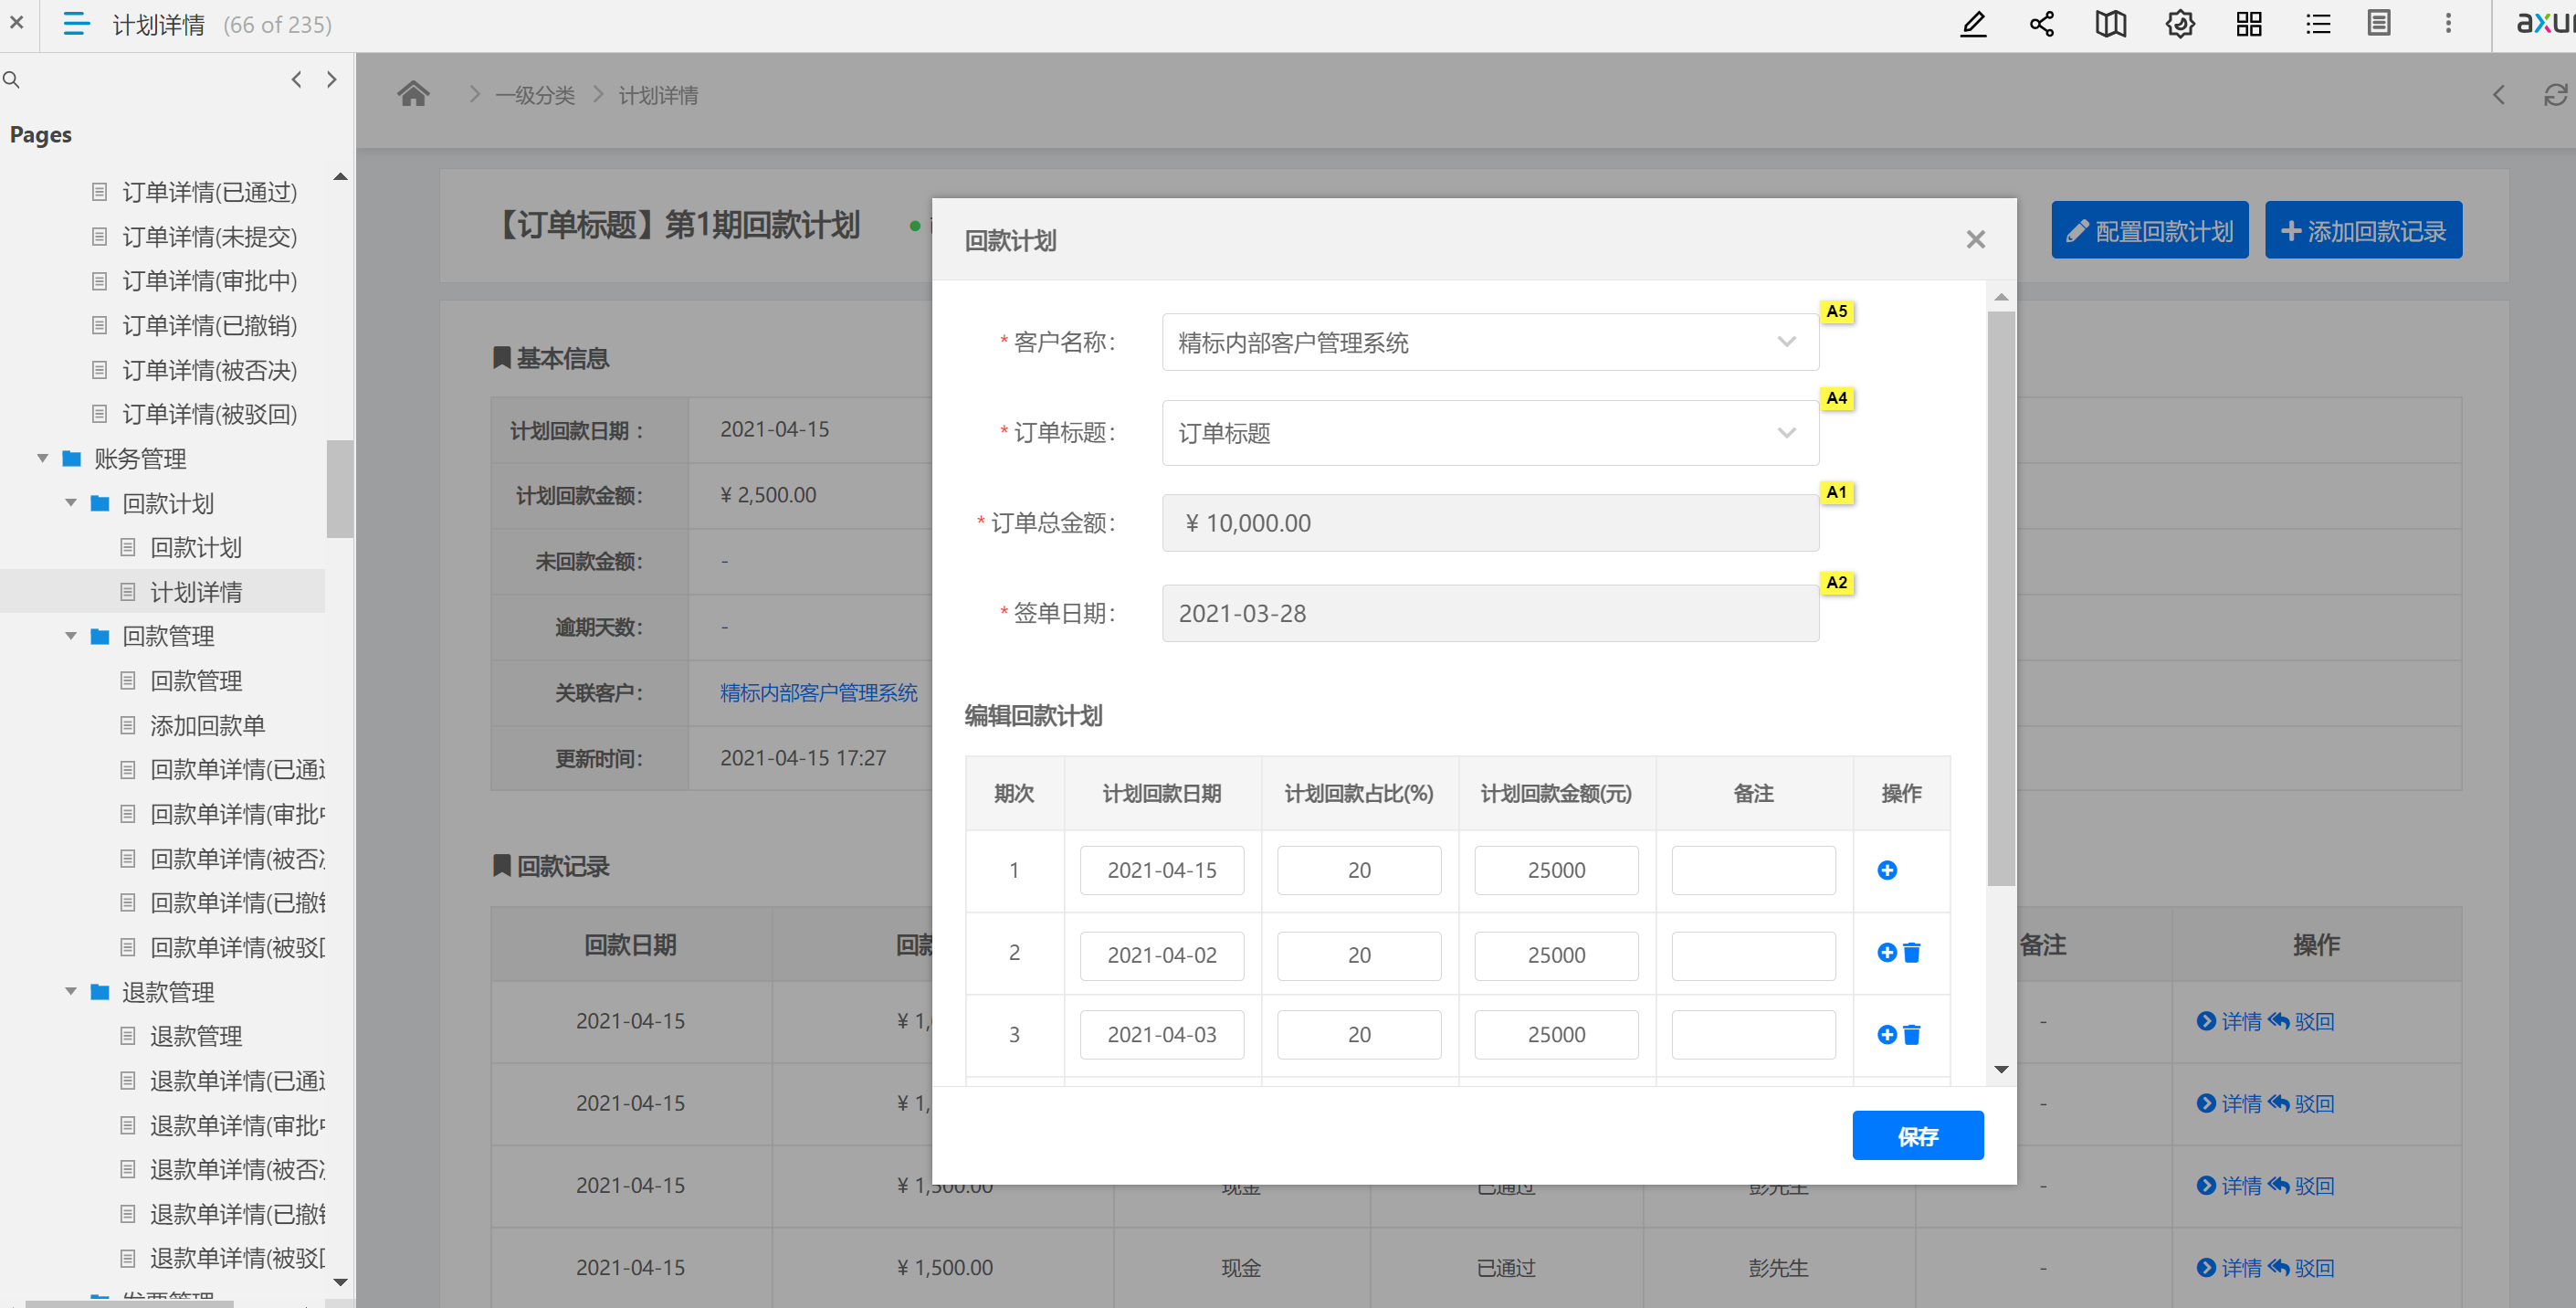The width and height of the screenshot is (2576, 1308).
Task: Click the home breadcrumb icon
Action: coord(413,94)
